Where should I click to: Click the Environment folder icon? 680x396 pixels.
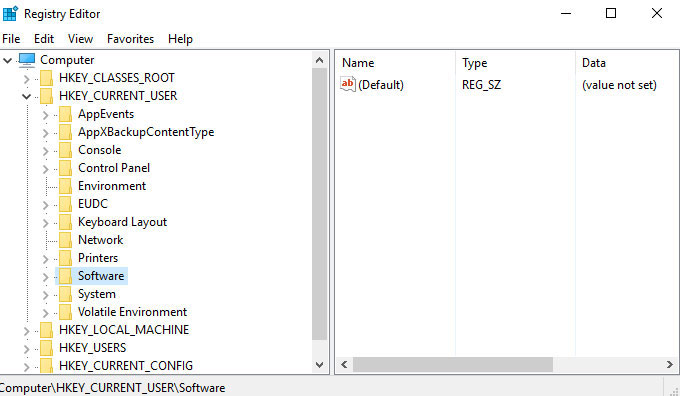click(x=65, y=186)
